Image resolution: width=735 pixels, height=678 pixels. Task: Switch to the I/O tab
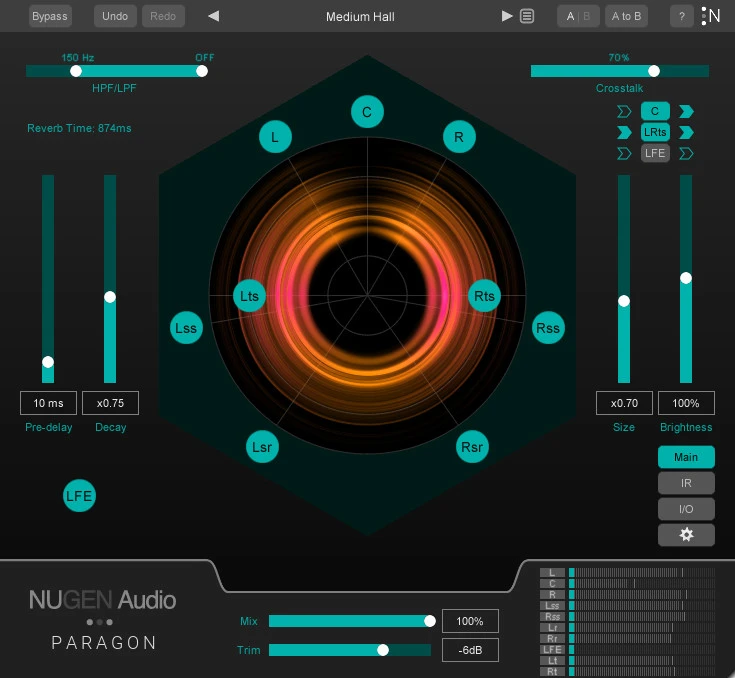click(x=686, y=509)
